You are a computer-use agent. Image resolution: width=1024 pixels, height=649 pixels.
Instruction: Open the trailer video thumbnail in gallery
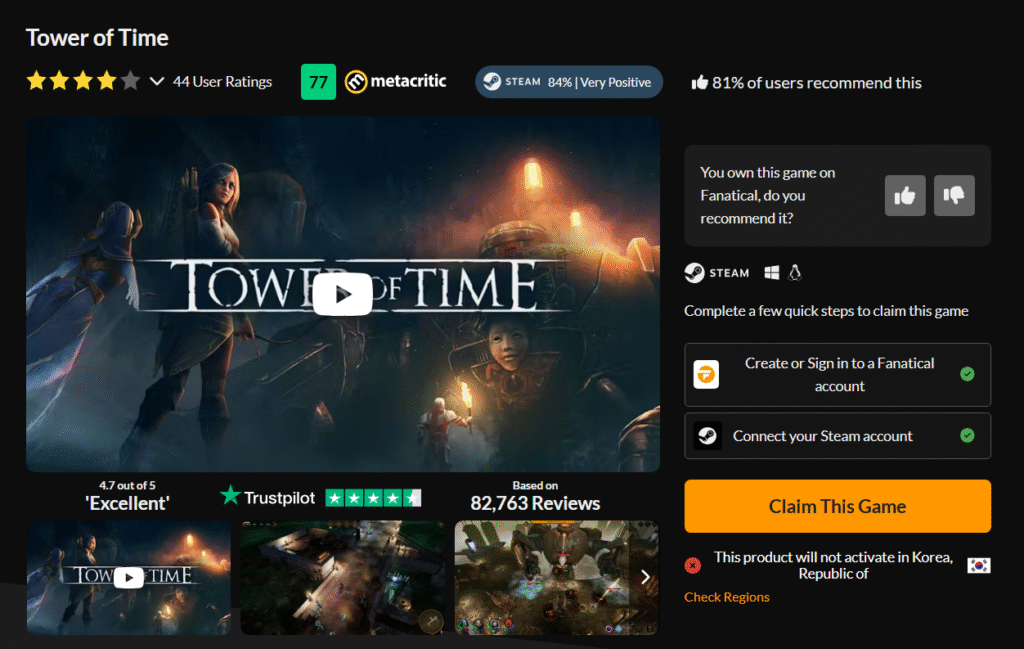point(129,577)
